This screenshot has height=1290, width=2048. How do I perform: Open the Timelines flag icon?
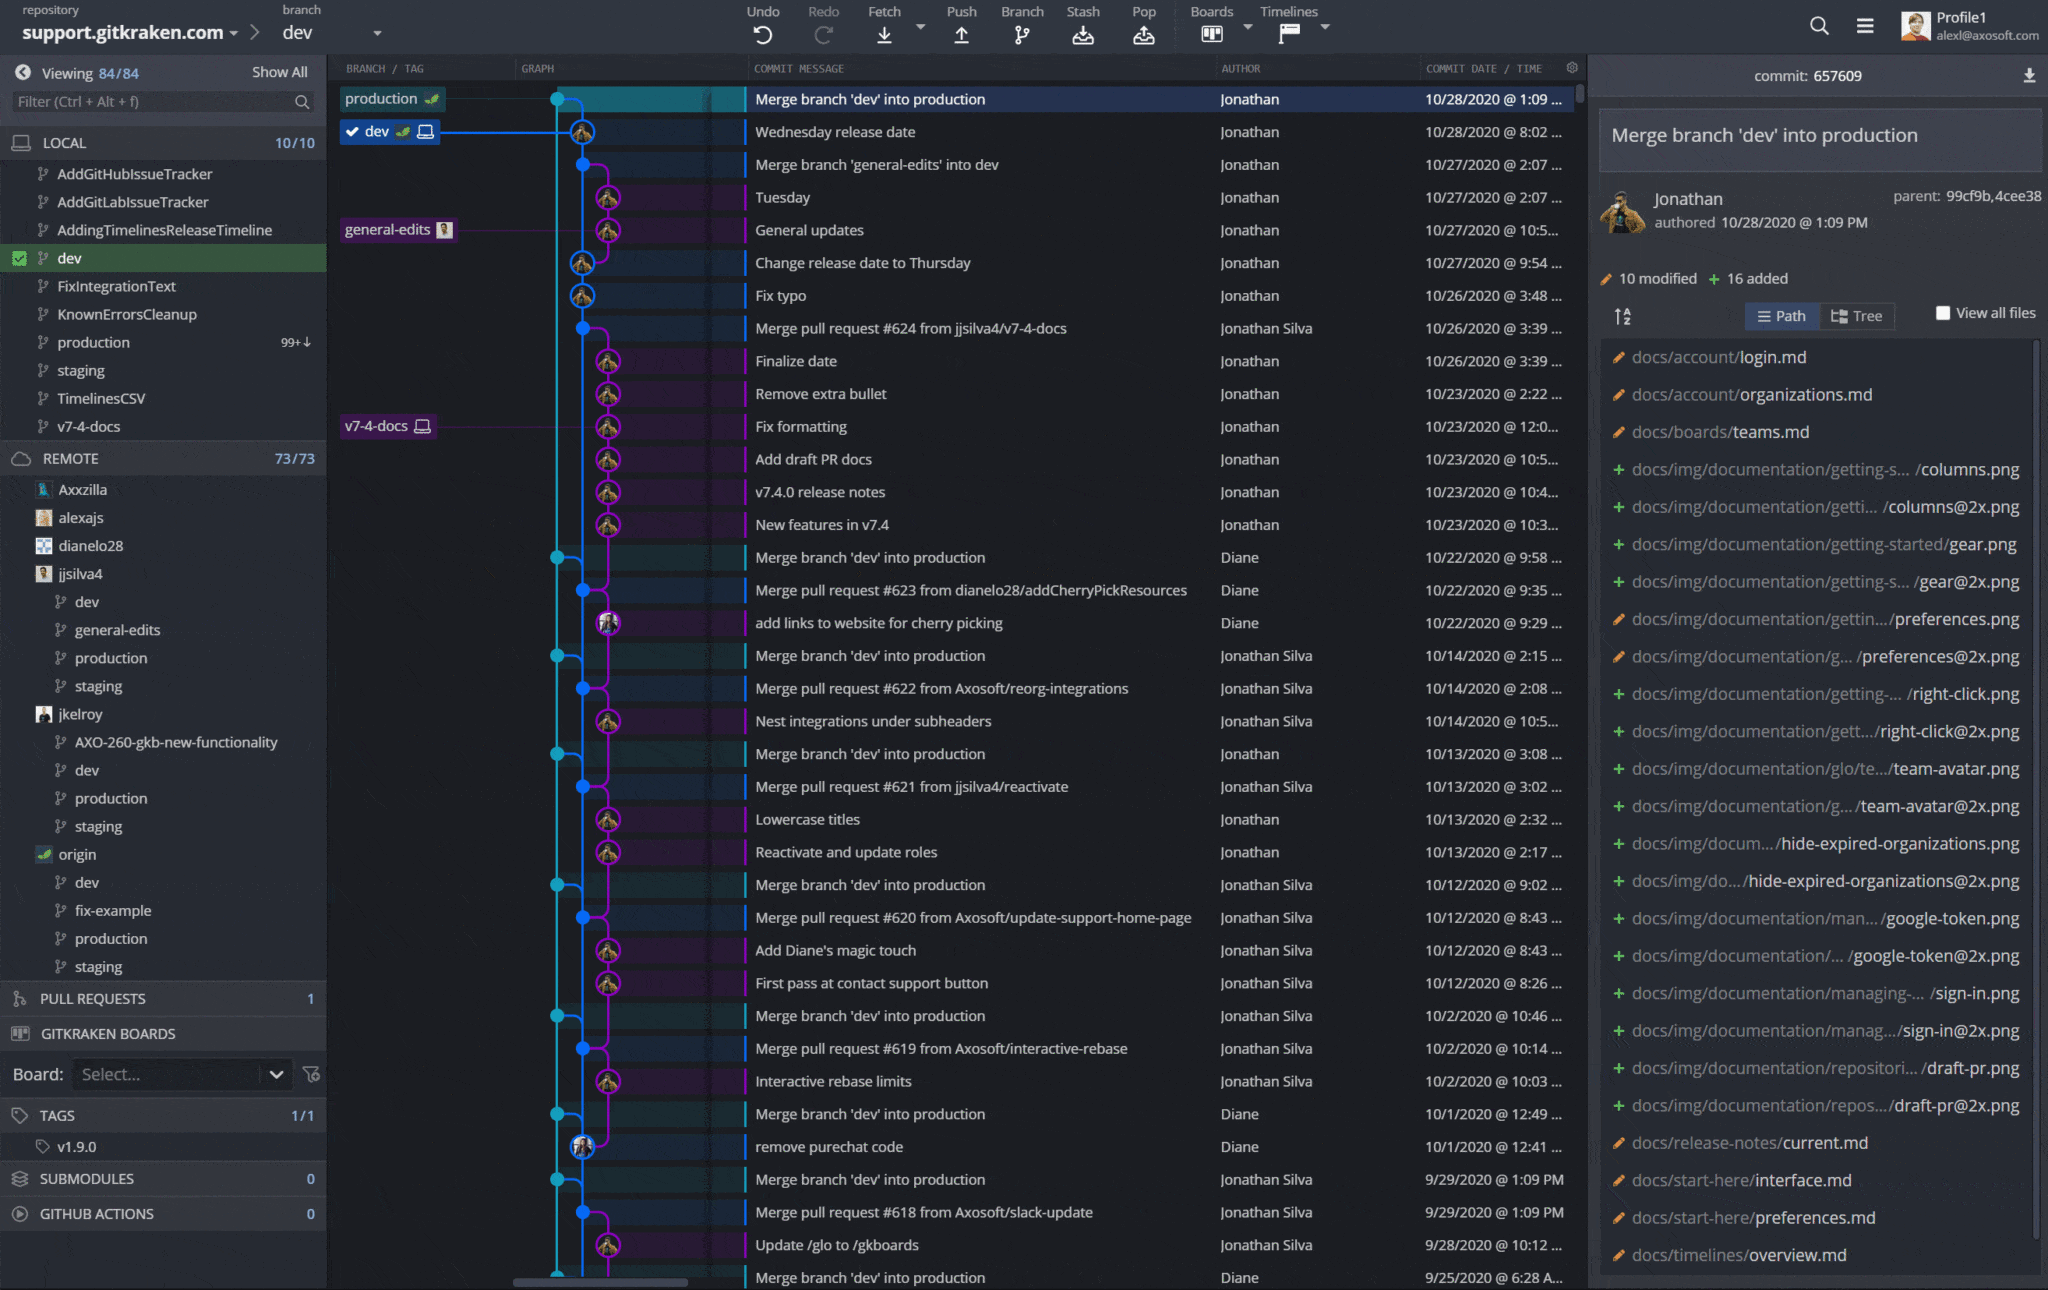(1289, 34)
